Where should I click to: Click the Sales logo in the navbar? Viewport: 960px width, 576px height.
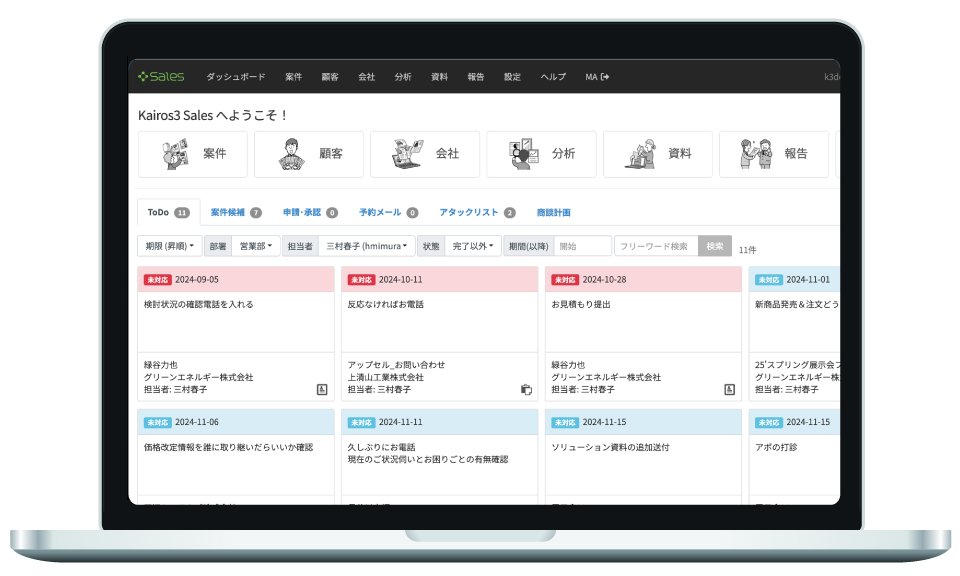pos(161,77)
